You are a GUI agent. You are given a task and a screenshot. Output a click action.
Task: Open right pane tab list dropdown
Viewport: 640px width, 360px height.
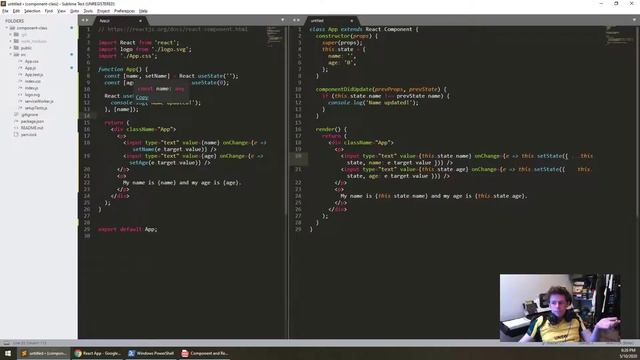pyautogui.click(x=635, y=20)
